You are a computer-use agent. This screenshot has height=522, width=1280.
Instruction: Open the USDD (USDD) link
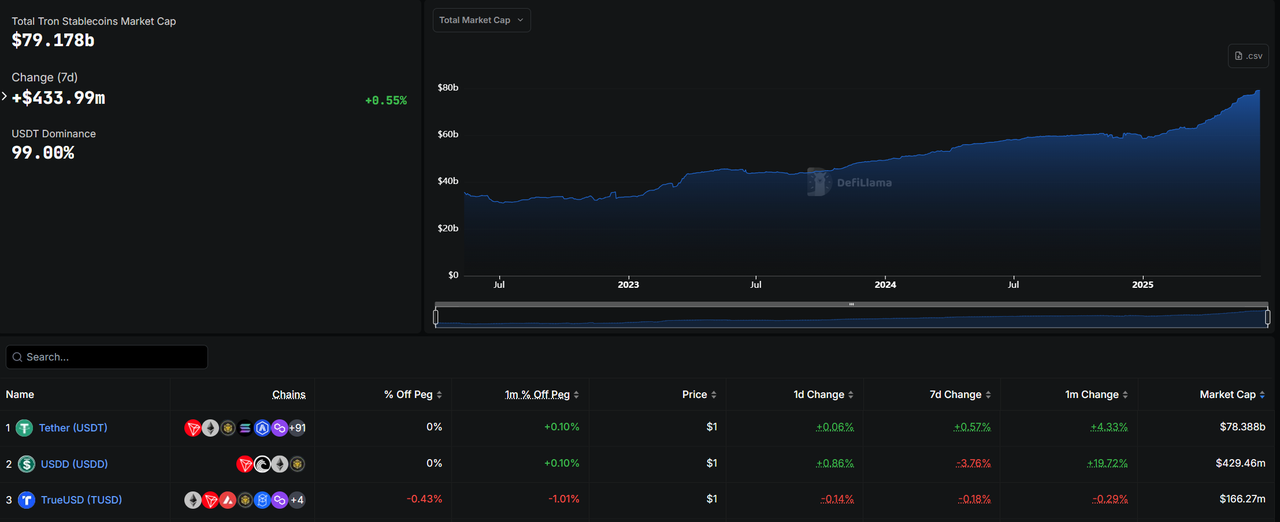tap(74, 464)
